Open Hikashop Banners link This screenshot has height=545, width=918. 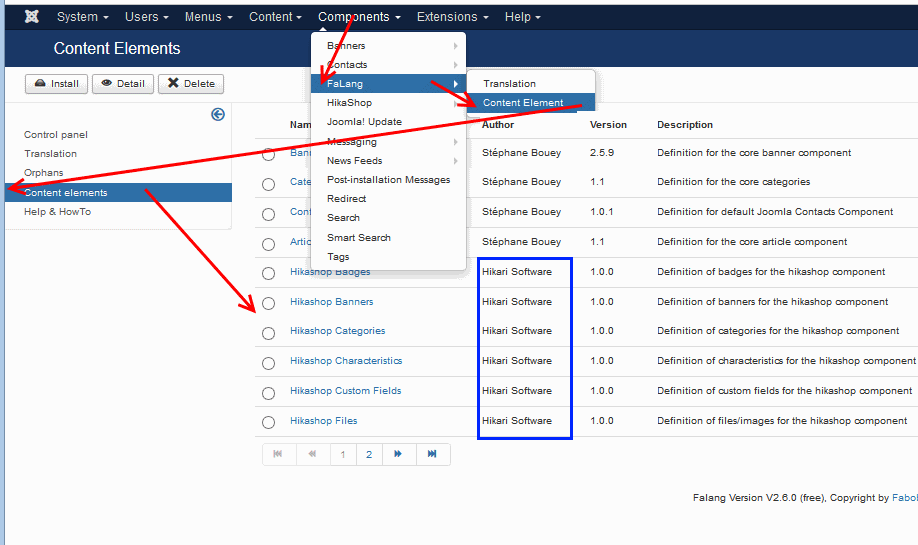coord(331,301)
